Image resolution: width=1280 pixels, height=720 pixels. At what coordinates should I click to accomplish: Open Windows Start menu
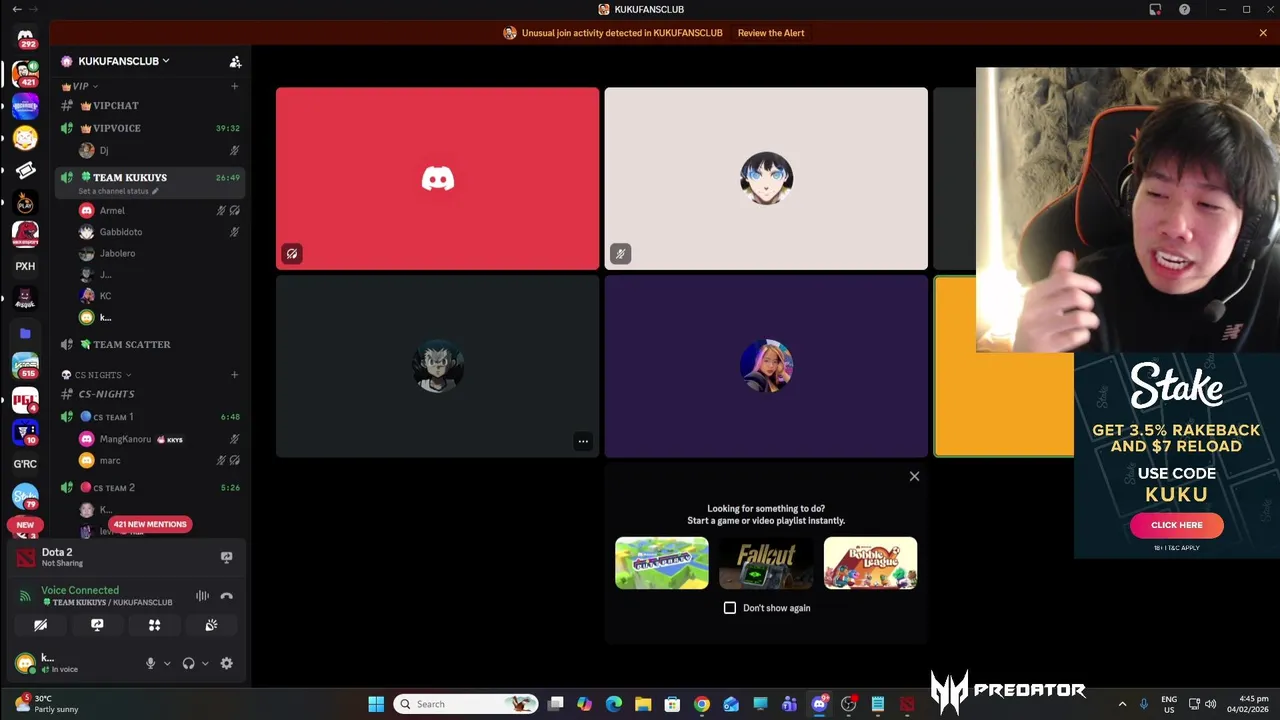376,704
